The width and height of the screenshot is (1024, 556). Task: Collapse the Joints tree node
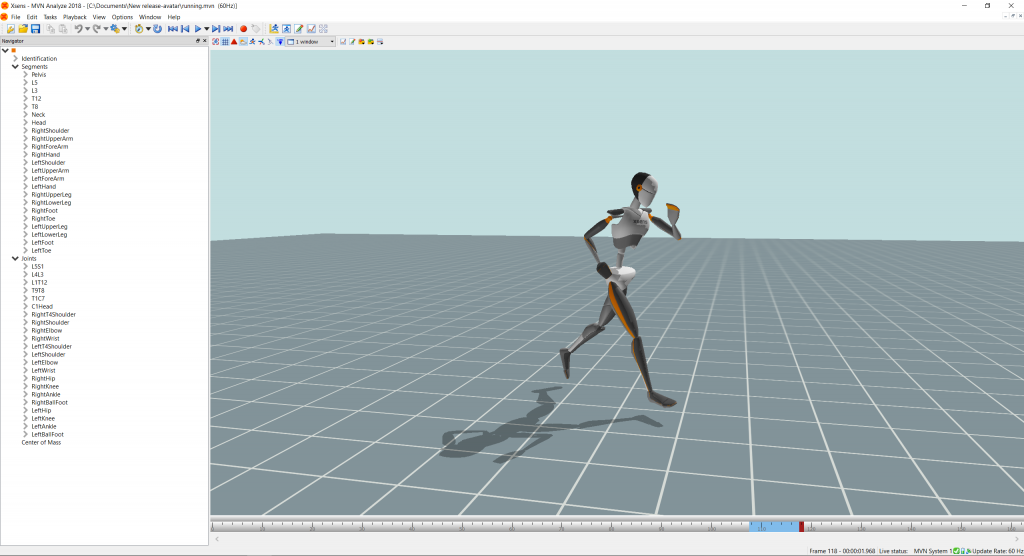15,259
